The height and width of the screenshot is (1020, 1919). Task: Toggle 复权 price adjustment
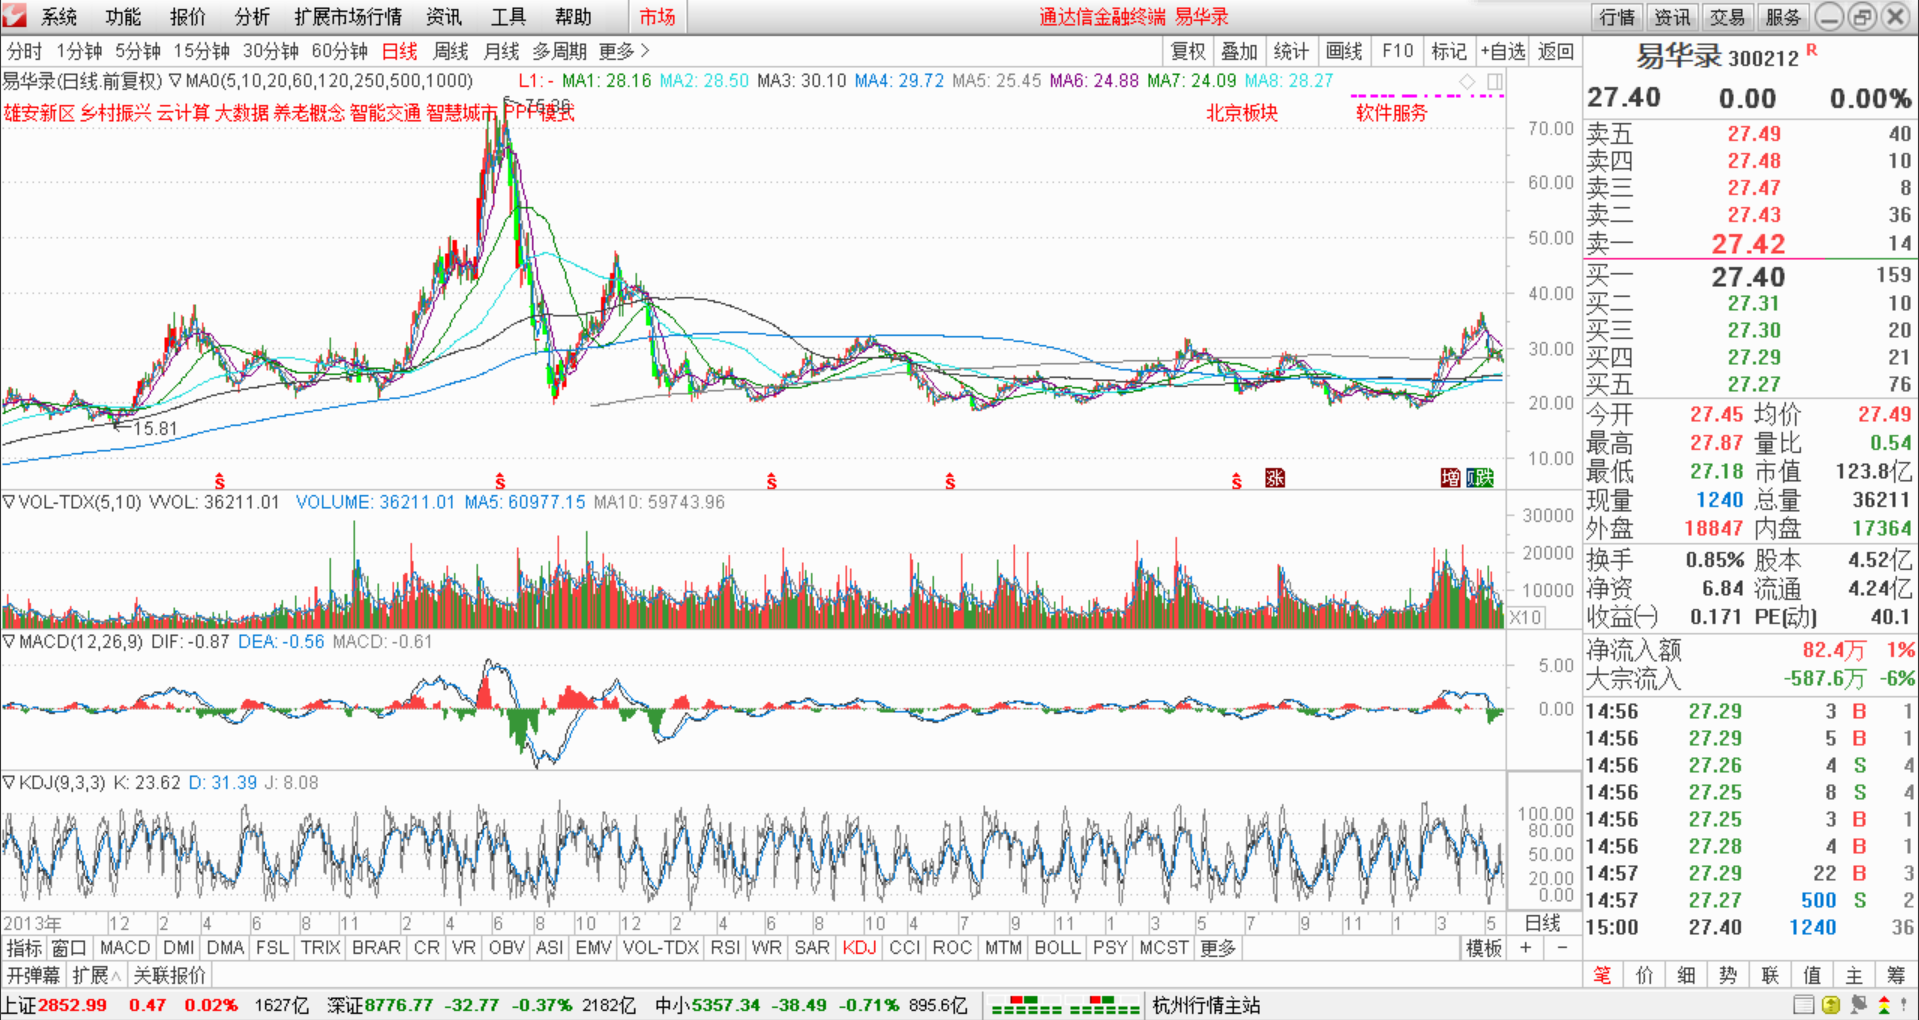tap(1187, 51)
